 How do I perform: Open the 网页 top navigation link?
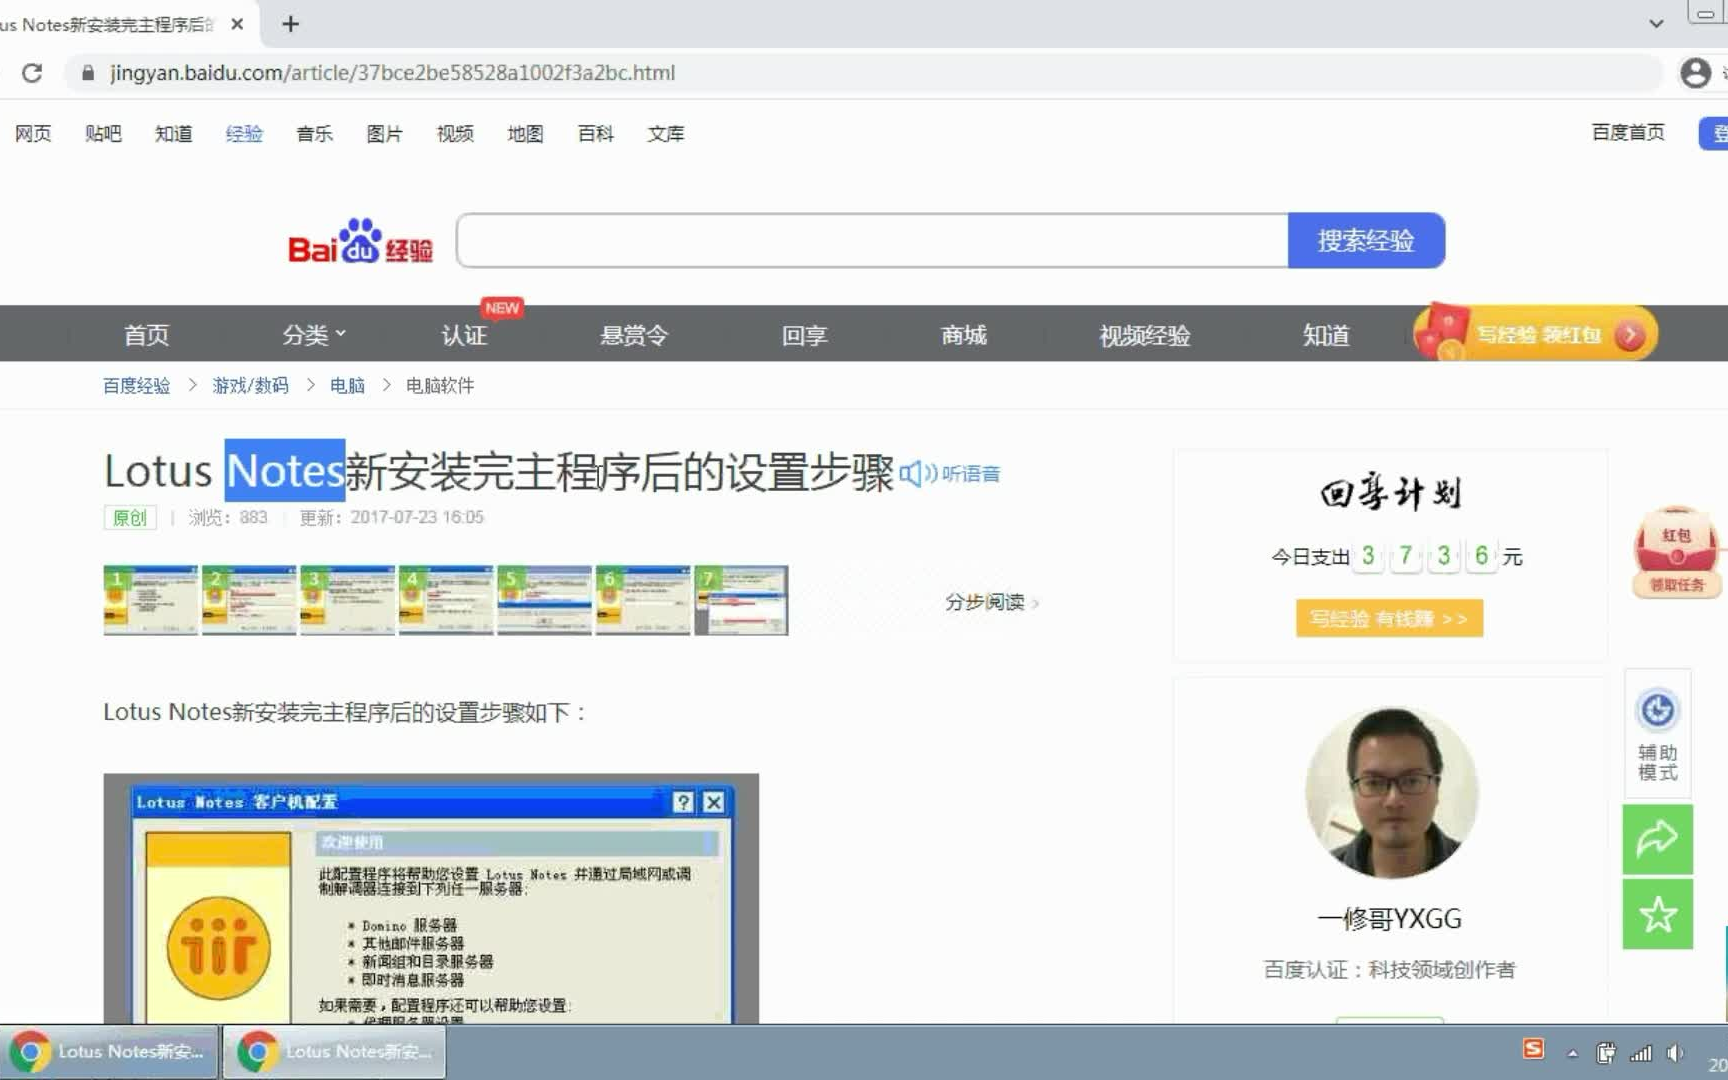click(33, 133)
